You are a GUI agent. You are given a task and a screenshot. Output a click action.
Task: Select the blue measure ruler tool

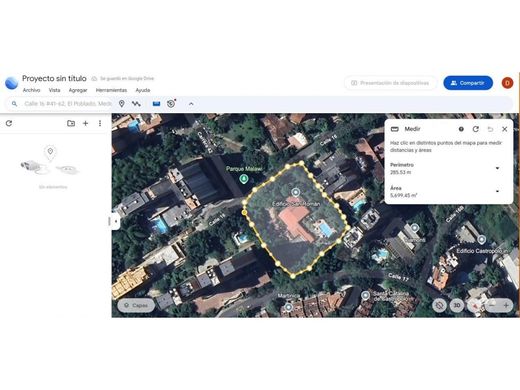156,104
